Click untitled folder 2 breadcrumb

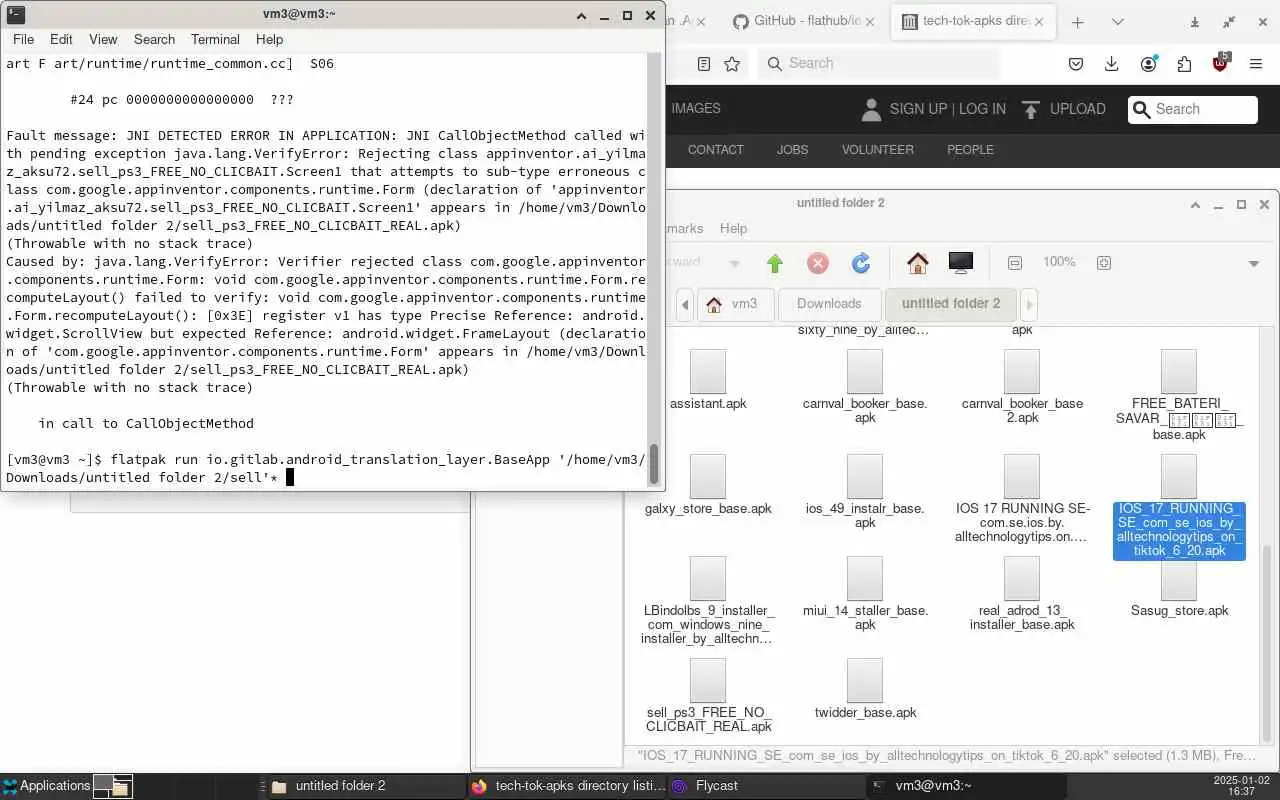(x=950, y=304)
